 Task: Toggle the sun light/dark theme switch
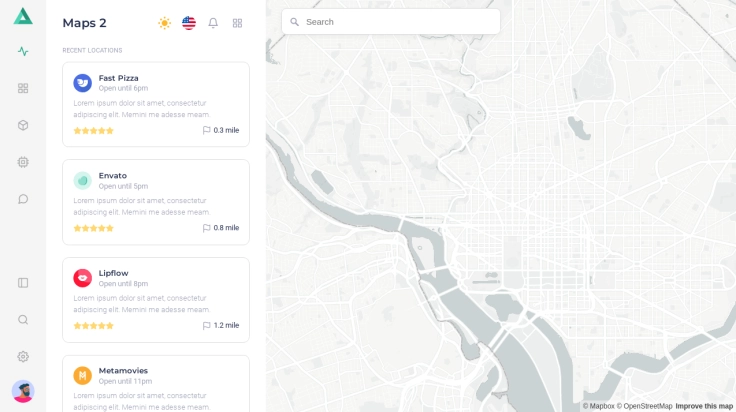point(164,23)
